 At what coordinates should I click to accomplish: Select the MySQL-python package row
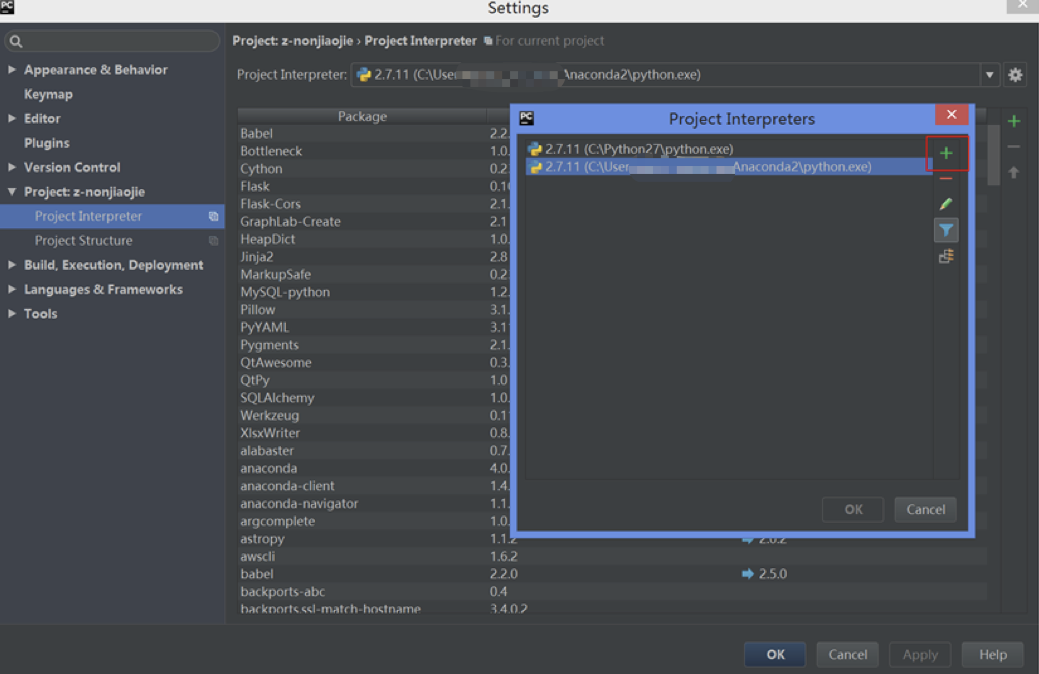pos(374,292)
